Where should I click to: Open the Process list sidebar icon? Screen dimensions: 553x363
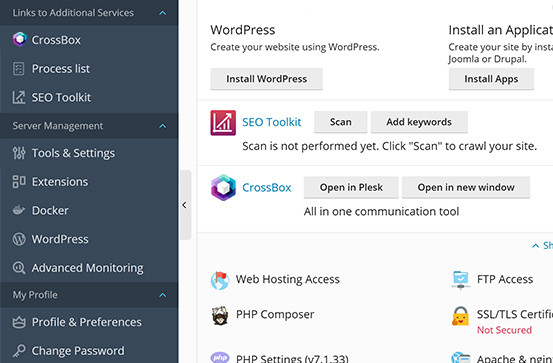click(x=18, y=68)
